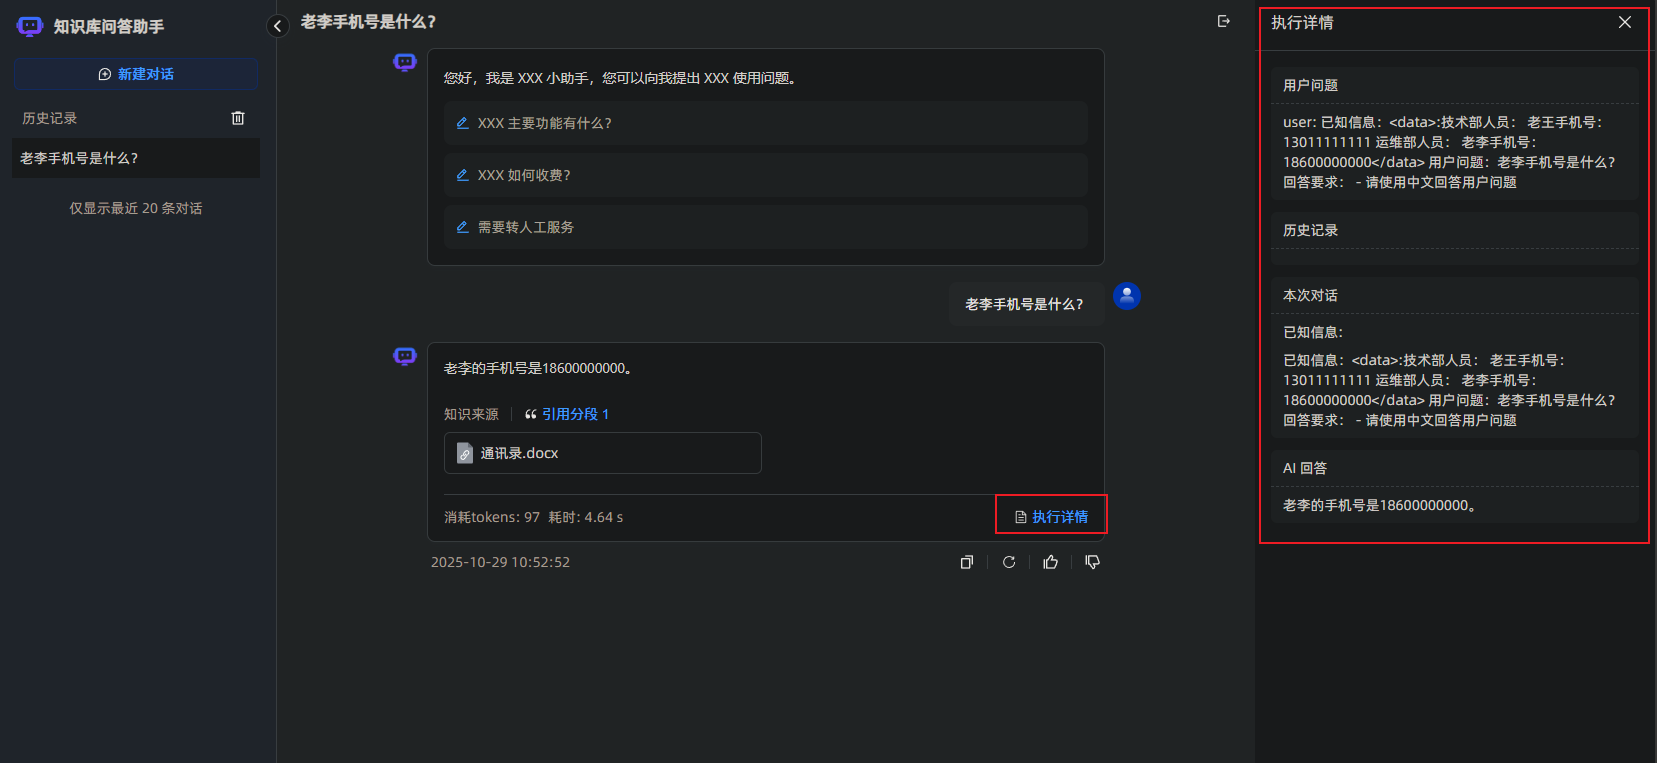The width and height of the screenshot is (1657, 763).
Task: Click the pencil icon beside XXX 主要功能有什么?
Action: 463,123
